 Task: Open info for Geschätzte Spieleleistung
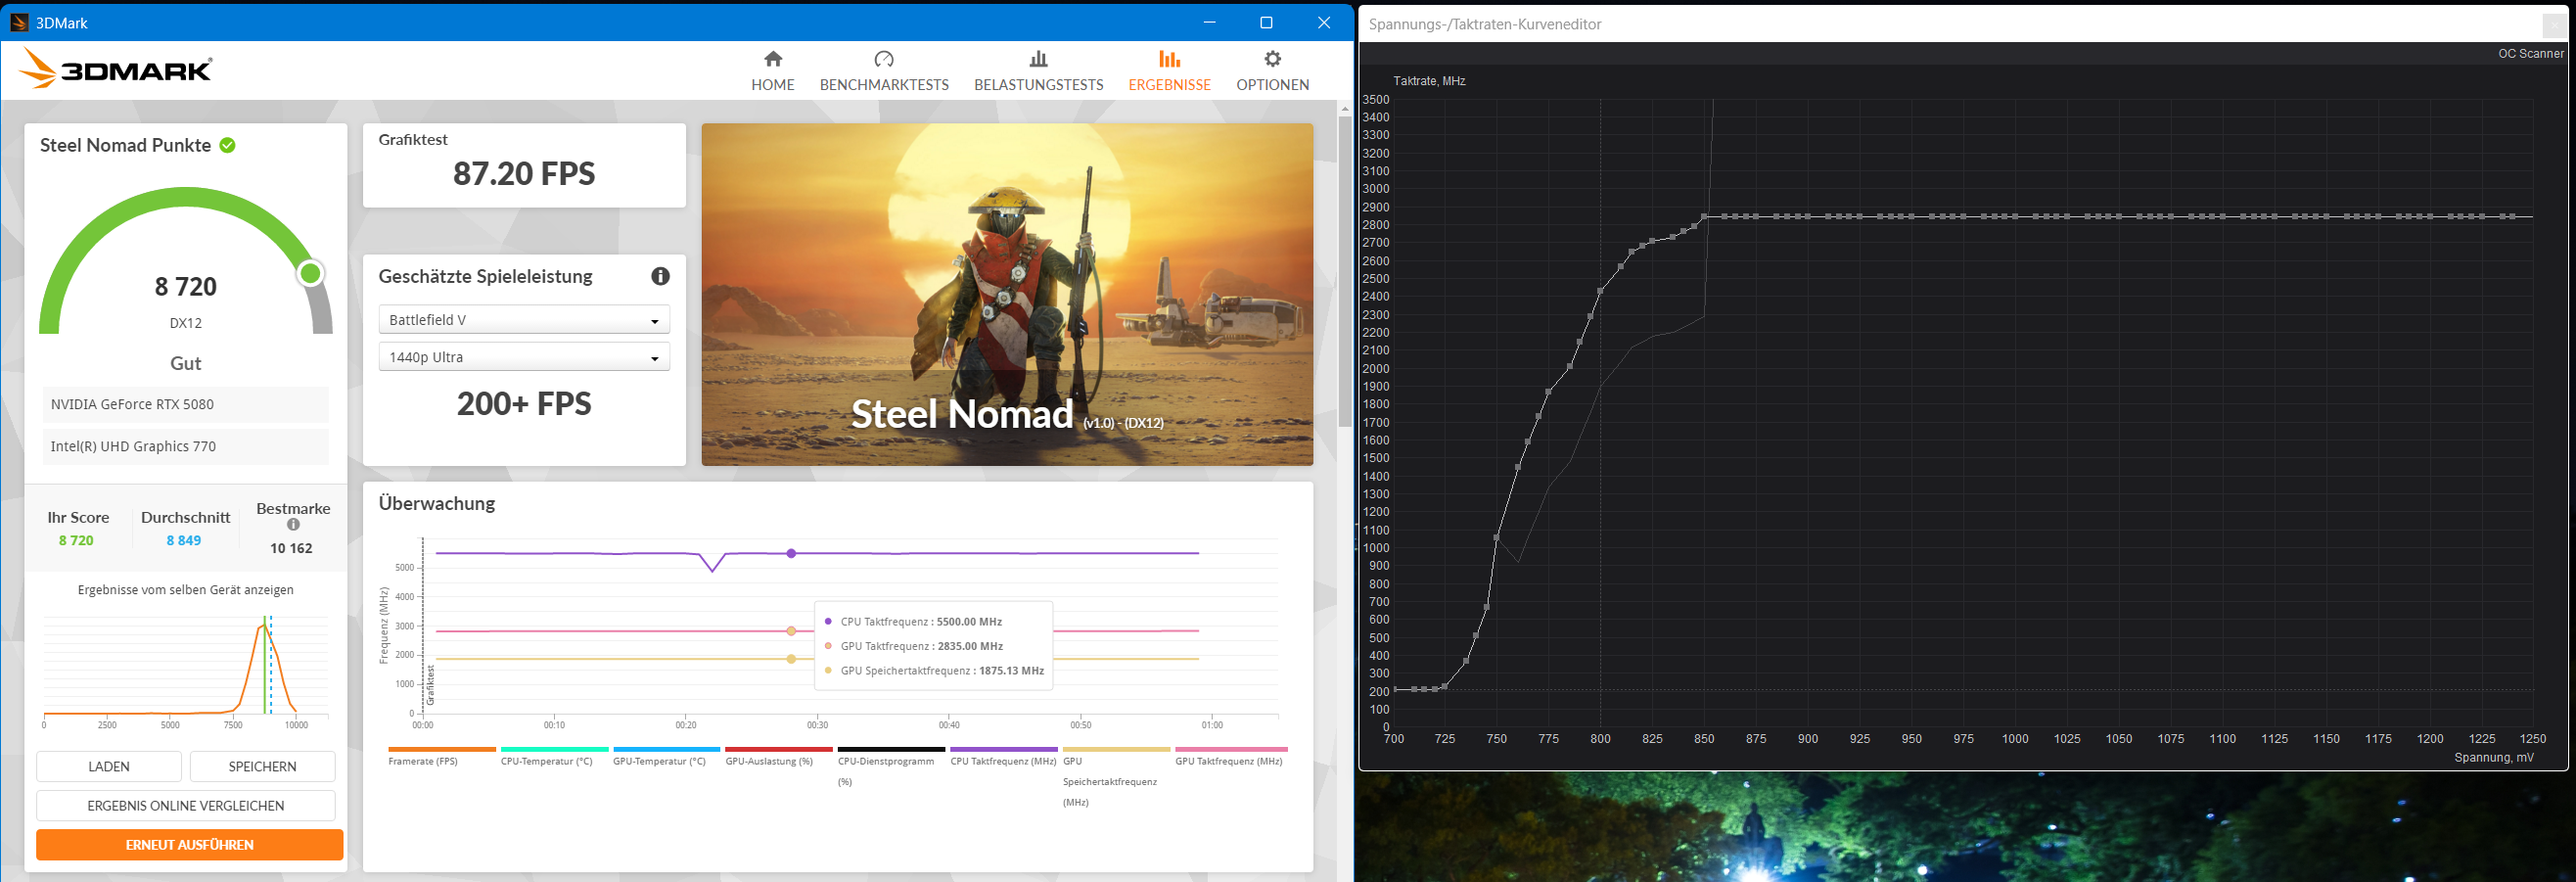[660, 276]
